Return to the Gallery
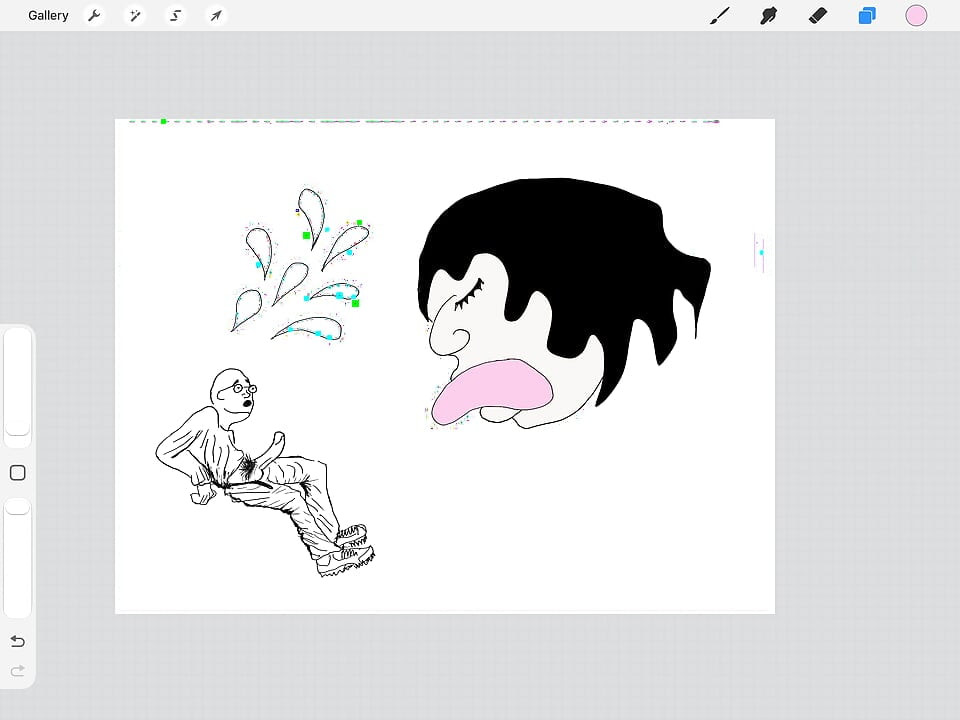The image size is (960, 720). 48,15
